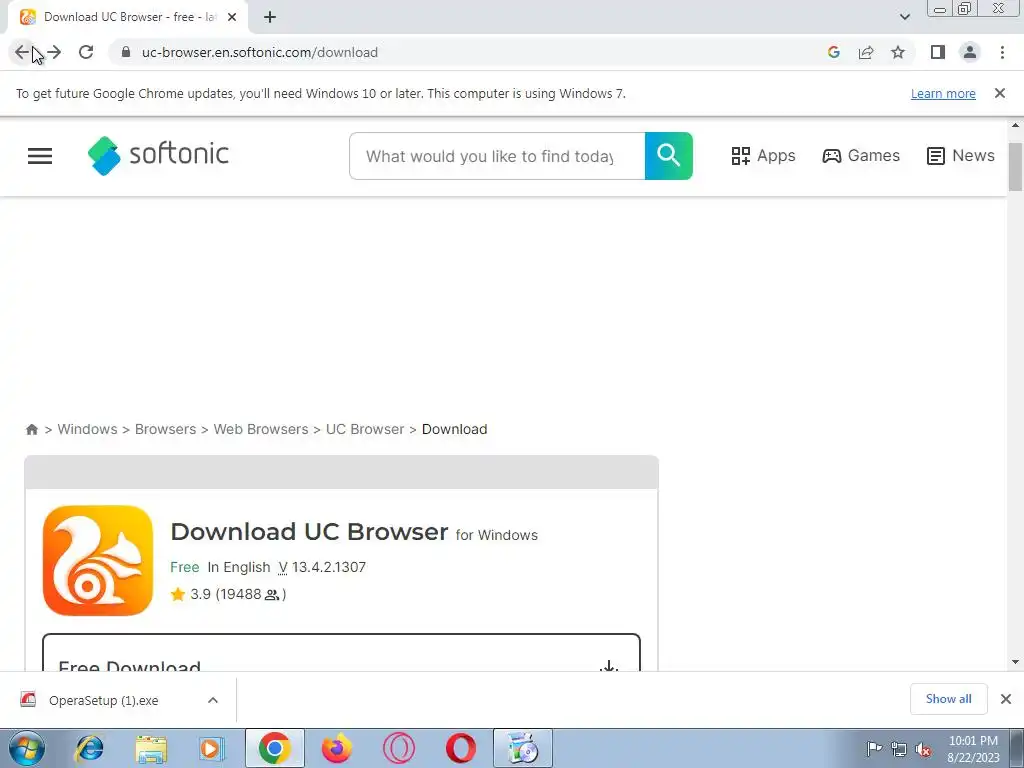Close the Download UC Browser tab

232,17
